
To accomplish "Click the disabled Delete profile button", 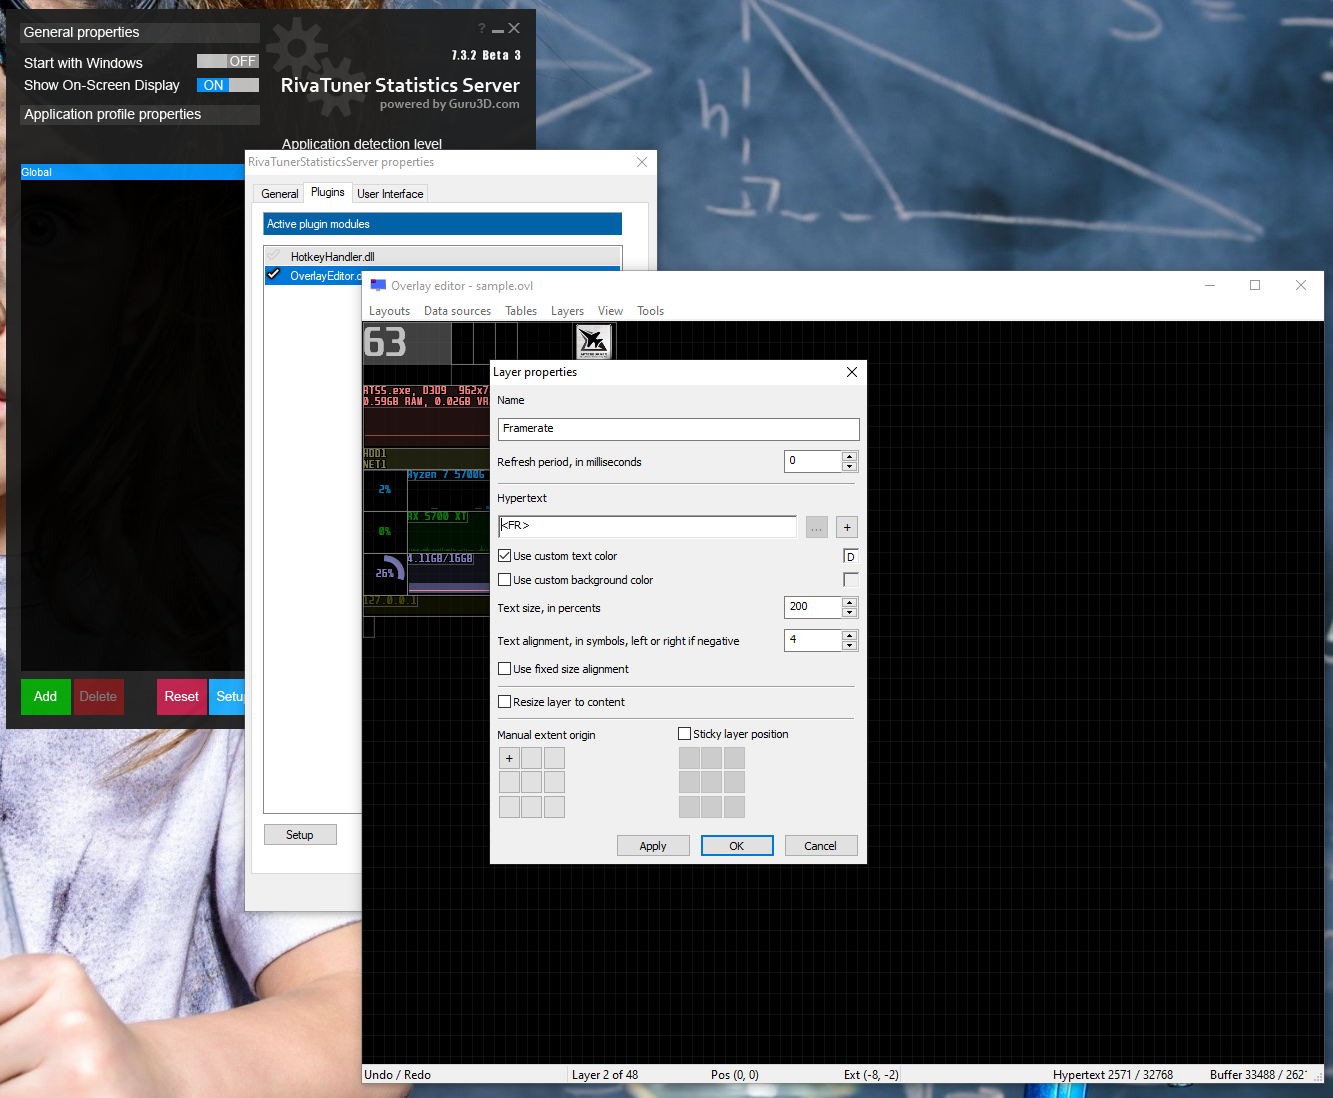I will click(98, 697).
